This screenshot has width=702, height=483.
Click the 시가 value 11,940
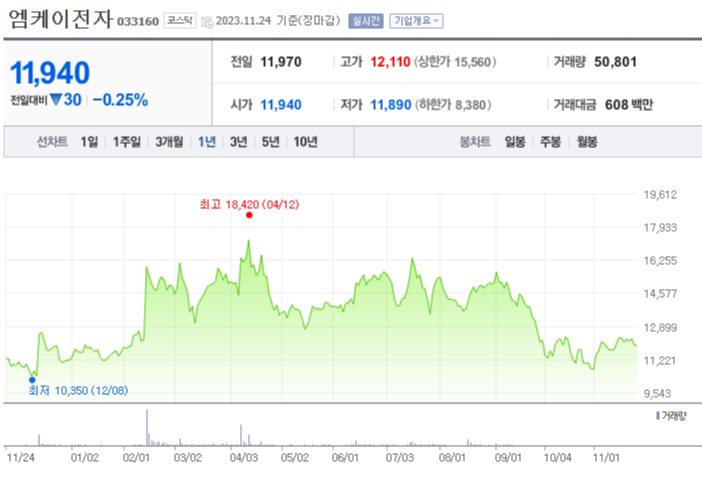point(281,105)
